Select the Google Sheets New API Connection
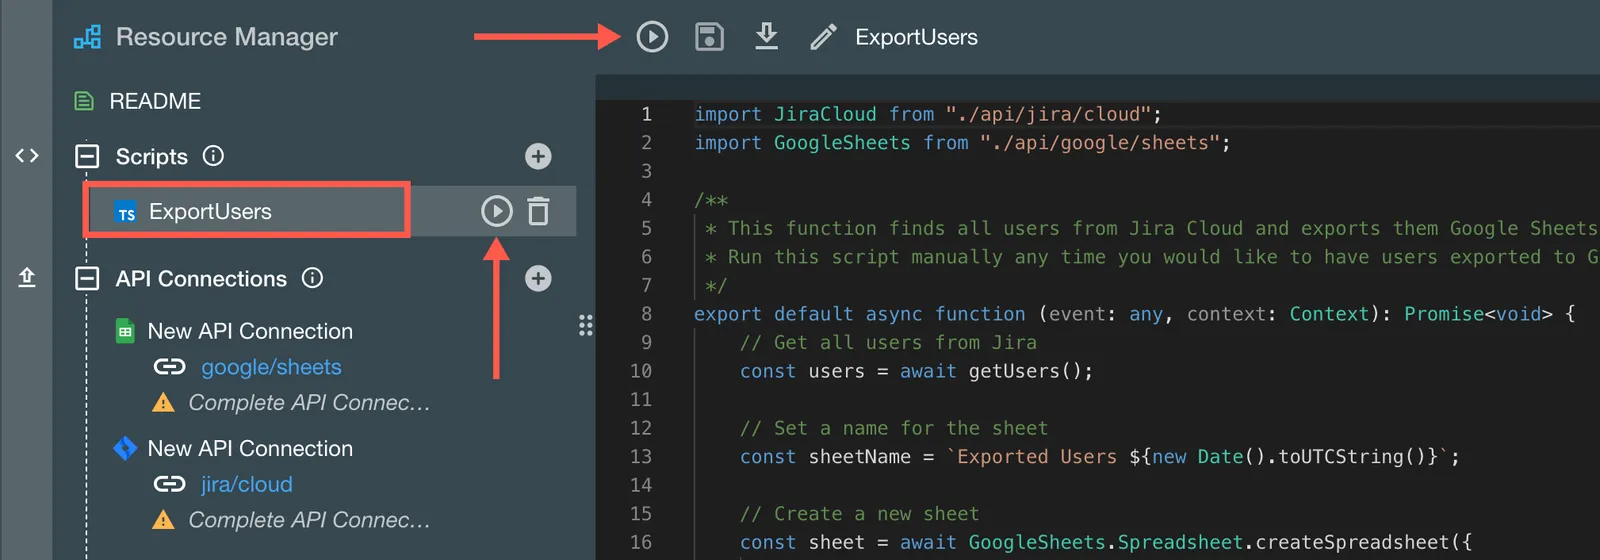This screenshot has width=1600, height=560. pos(250,331)
